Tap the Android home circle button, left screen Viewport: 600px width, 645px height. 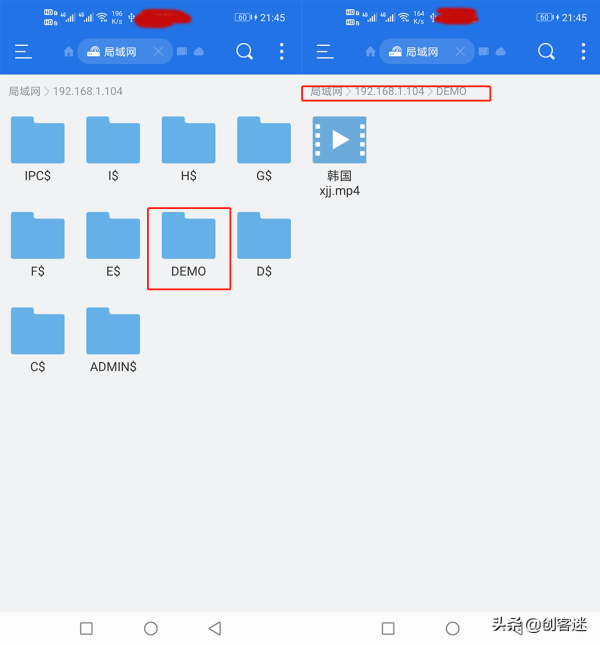pos(151,628)
